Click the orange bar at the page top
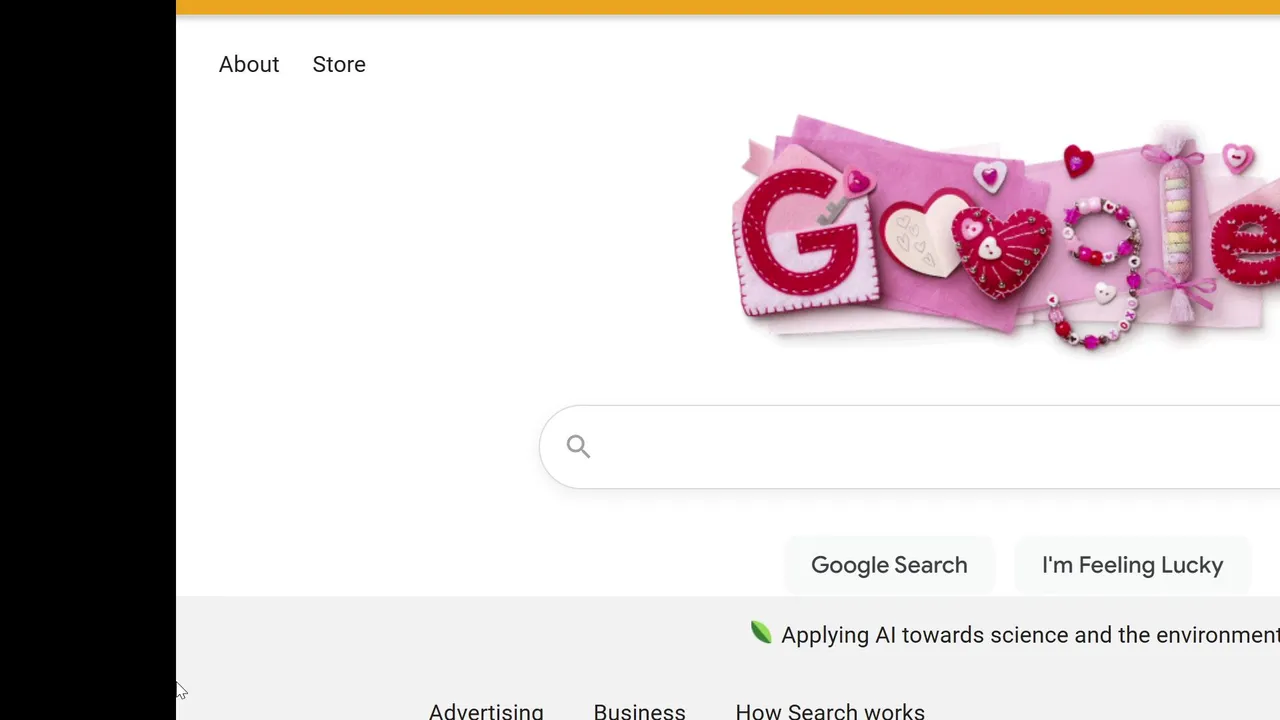This screenshot has width=1280, height=720. click(x=728, y=7)
